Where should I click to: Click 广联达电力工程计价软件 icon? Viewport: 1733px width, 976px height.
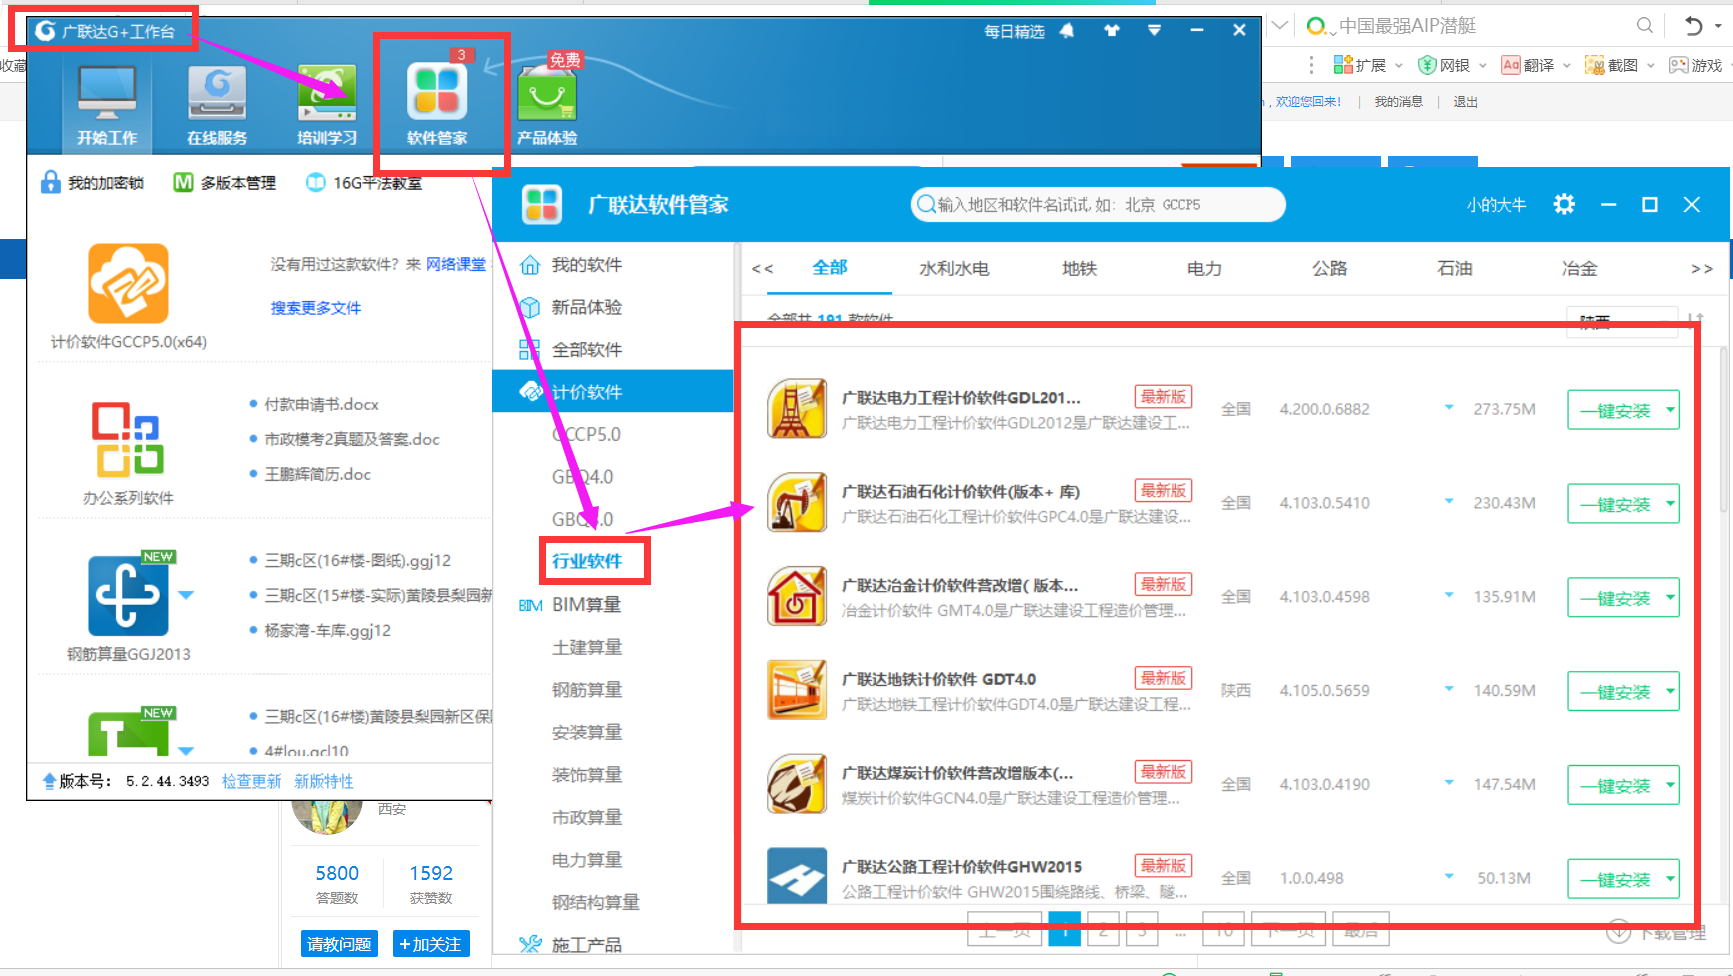coord(797,408)
